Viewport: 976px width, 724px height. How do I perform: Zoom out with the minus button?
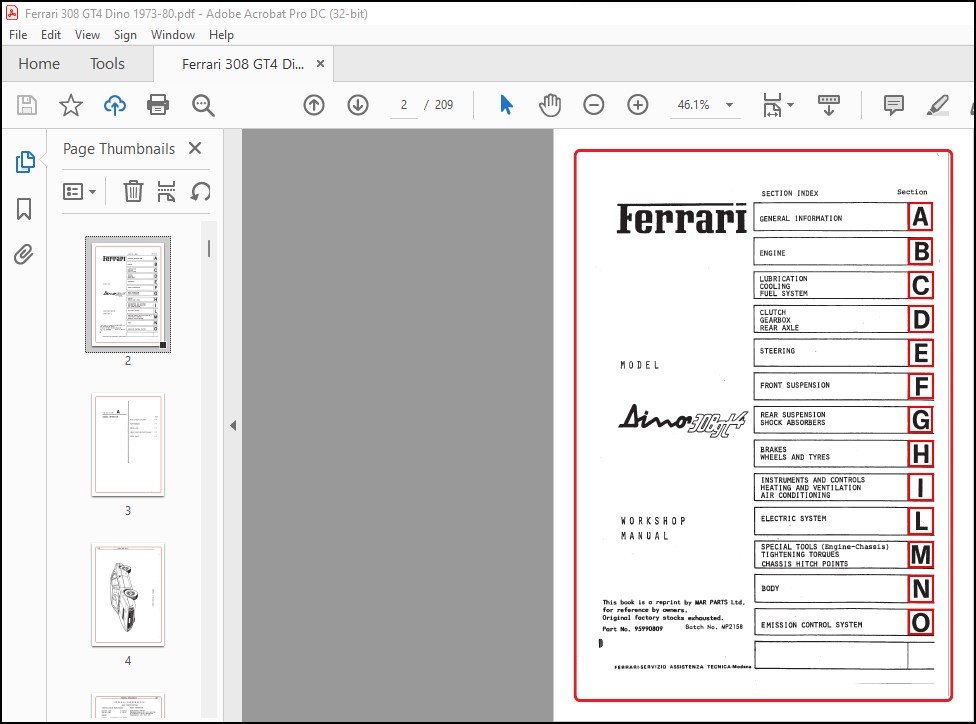[594, 105]
